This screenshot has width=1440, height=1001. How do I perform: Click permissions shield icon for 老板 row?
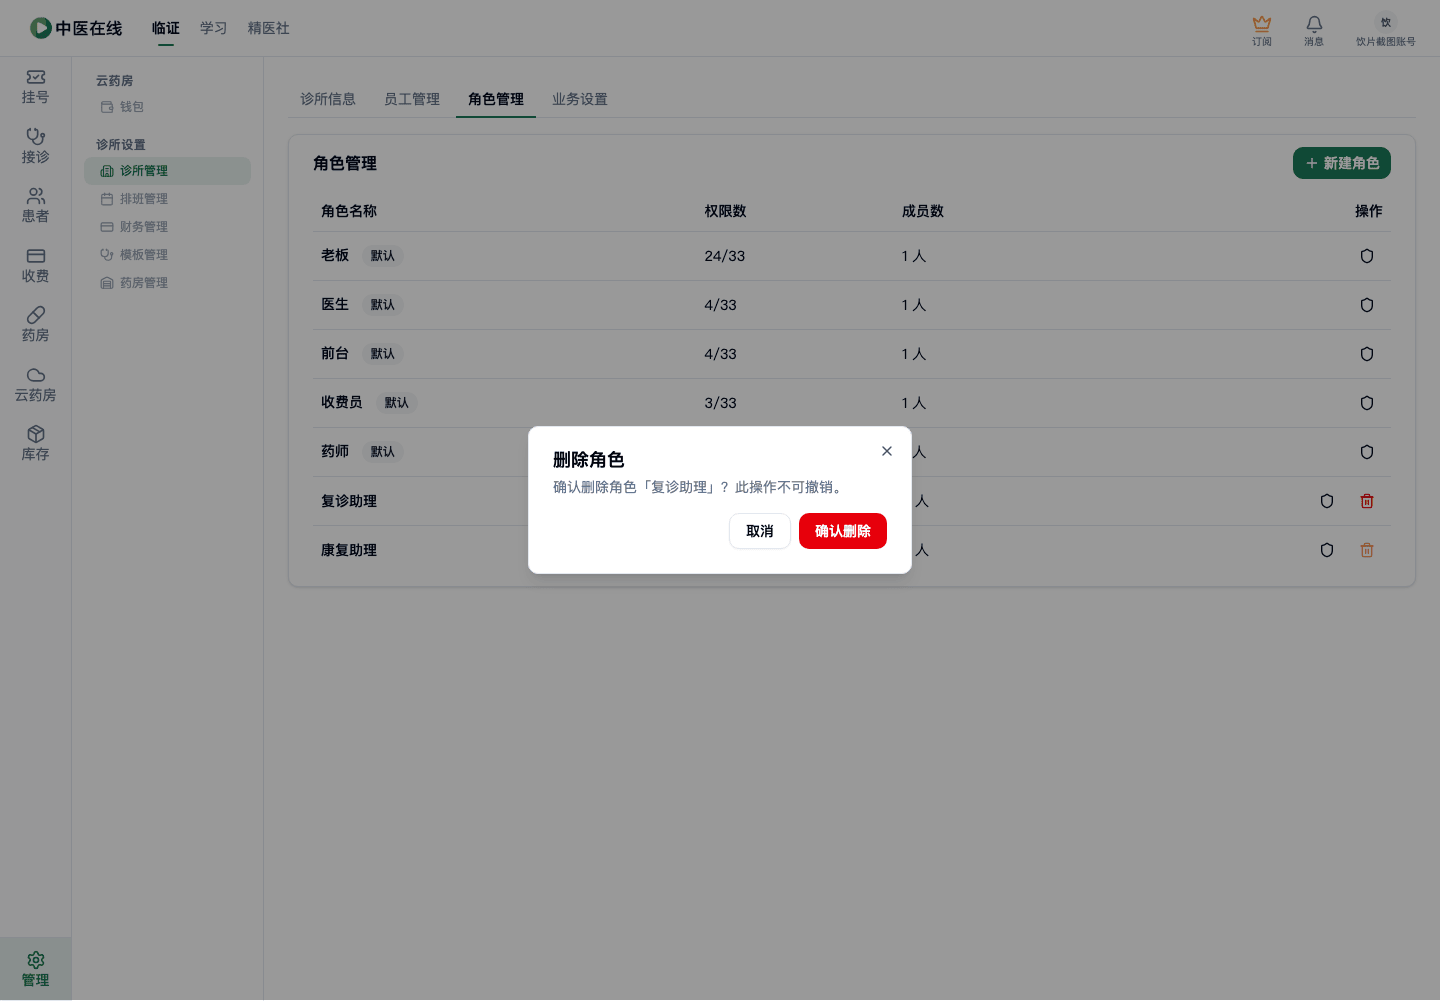coord(1367,256)
